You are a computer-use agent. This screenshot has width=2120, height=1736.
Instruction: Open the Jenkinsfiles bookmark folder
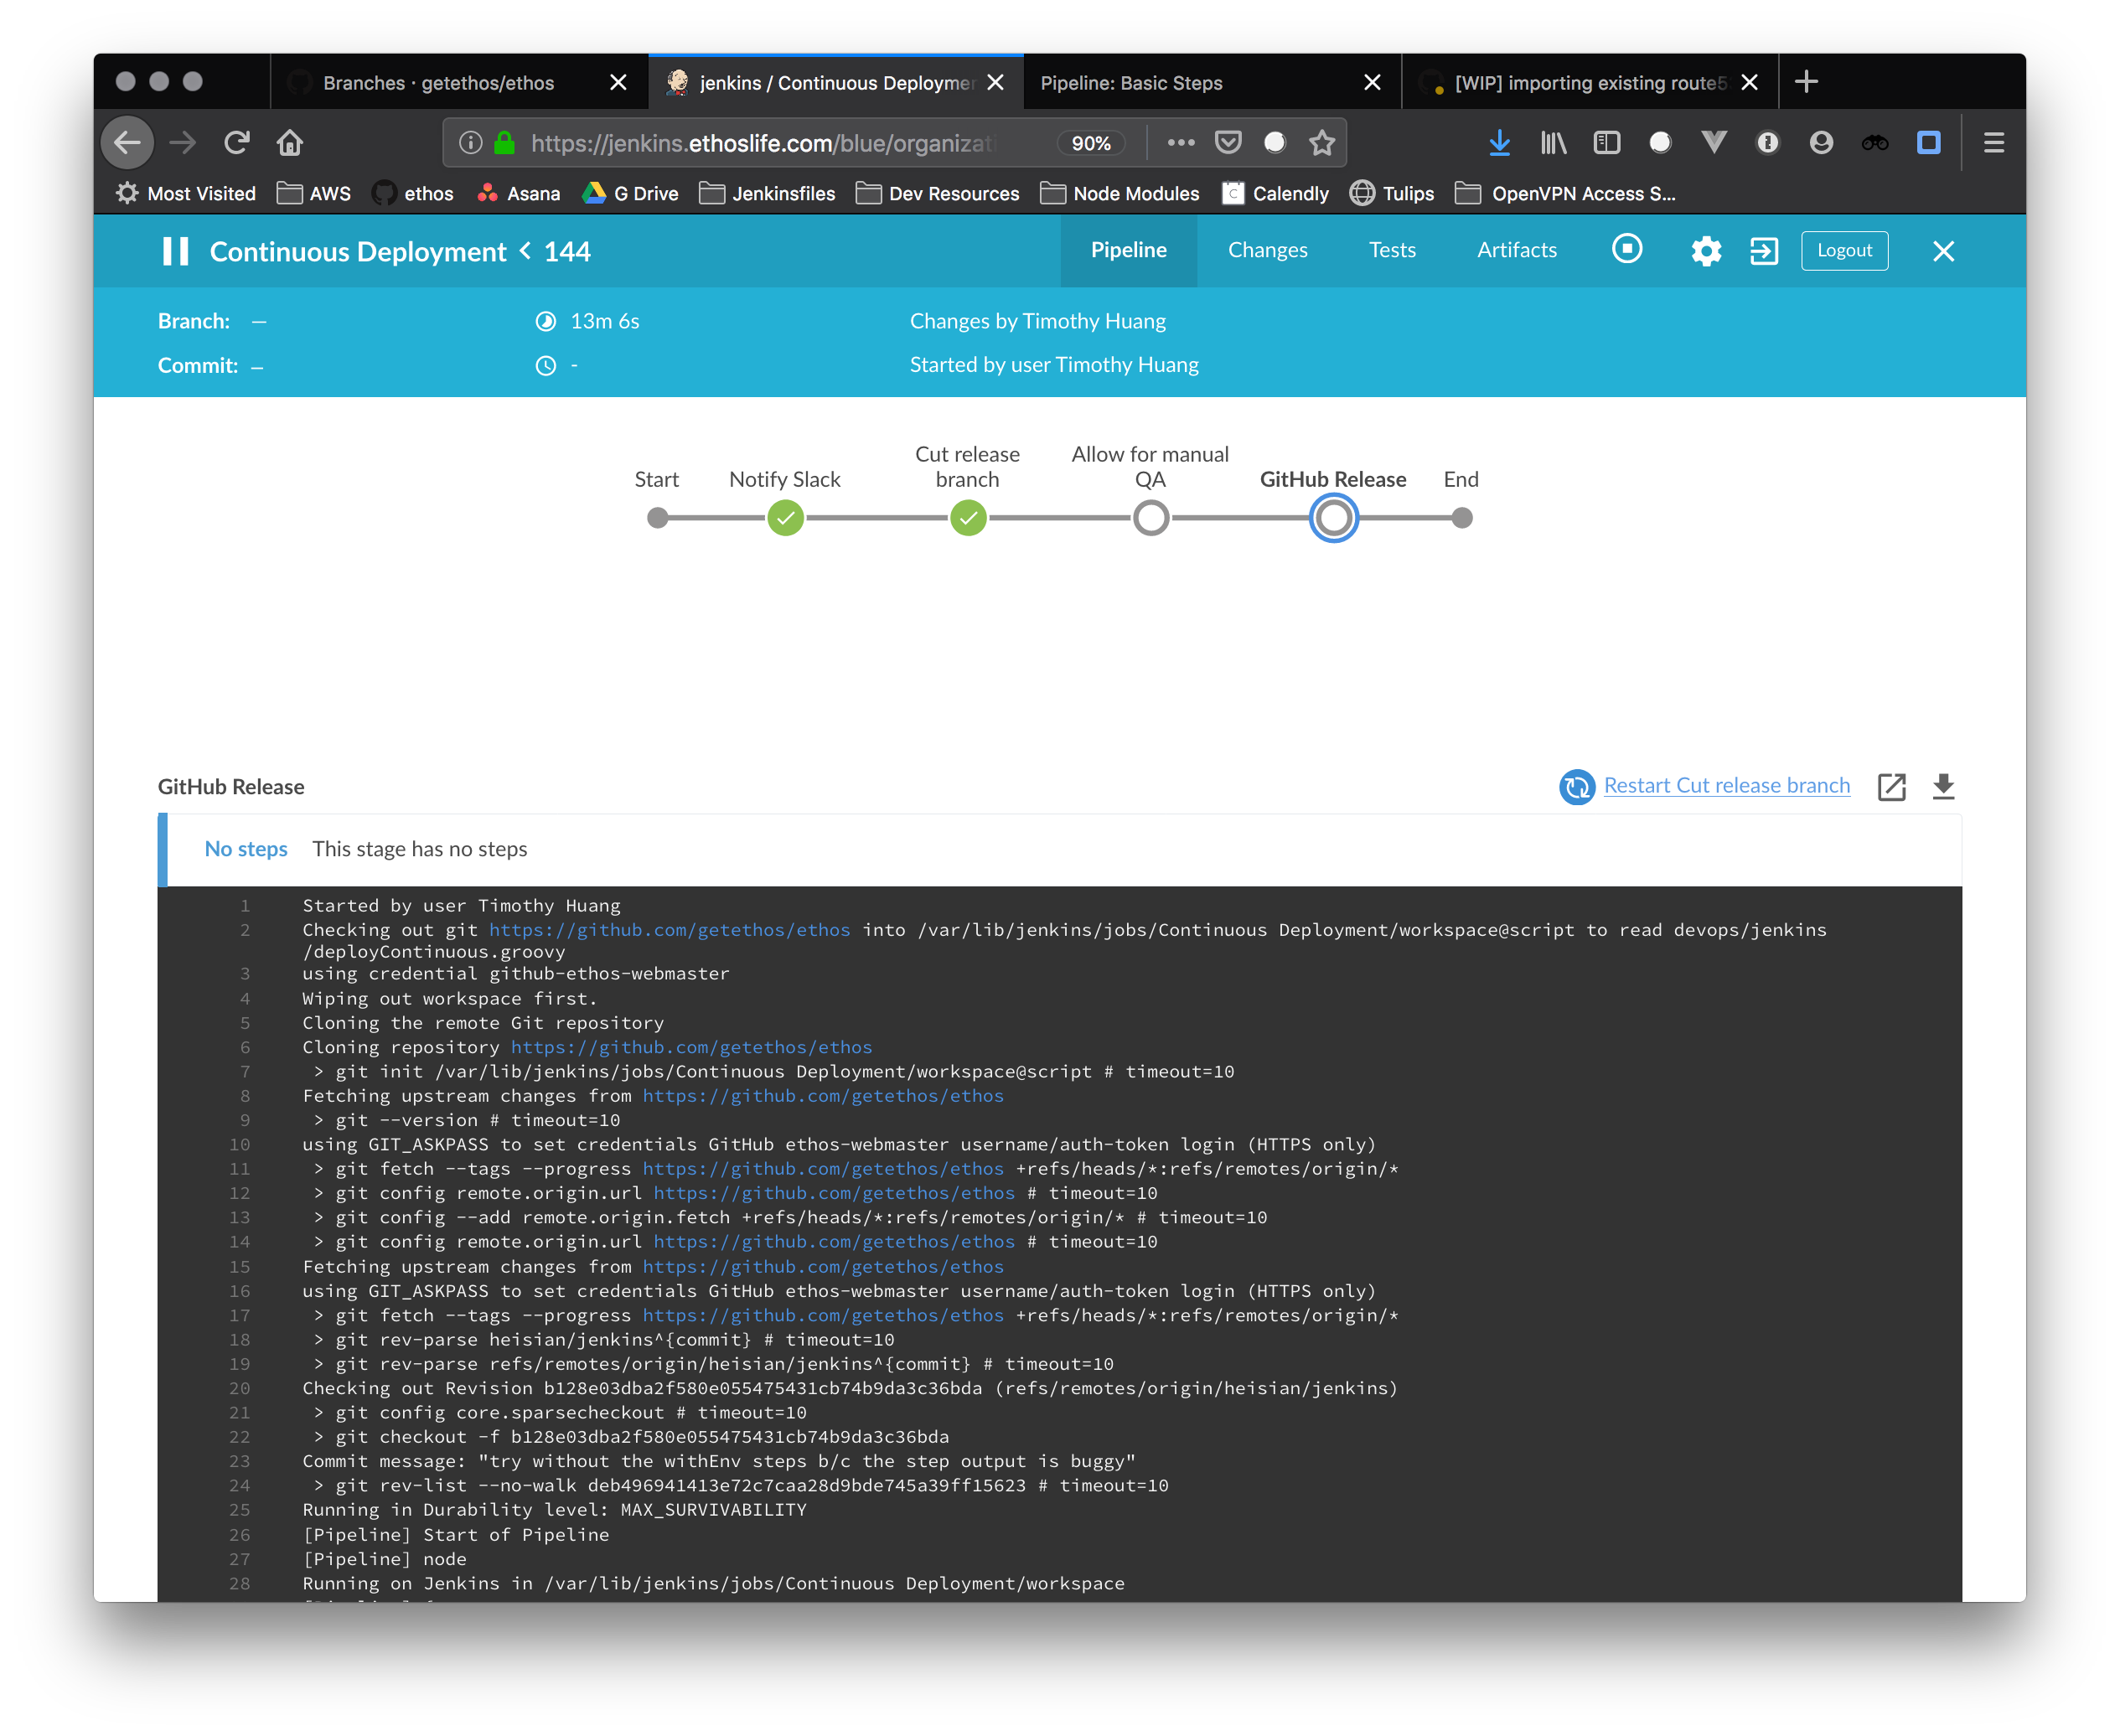[x=767, y=194]
